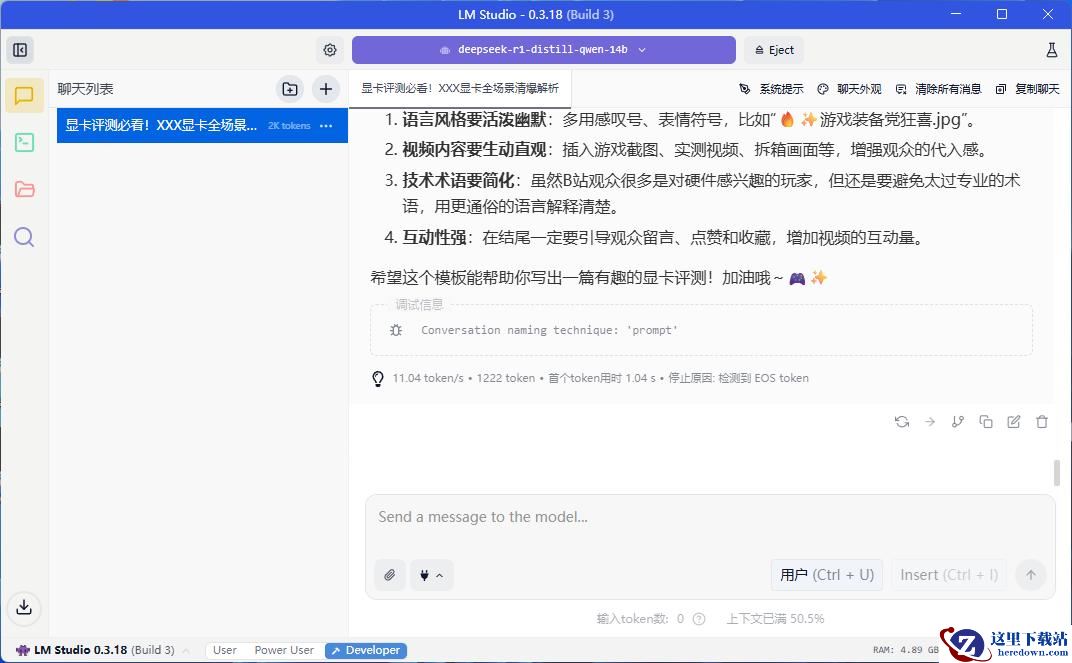This screenshot has width=1072, height=663.
Task: Open 系统提示 system prompt
Action: (771, 89)
